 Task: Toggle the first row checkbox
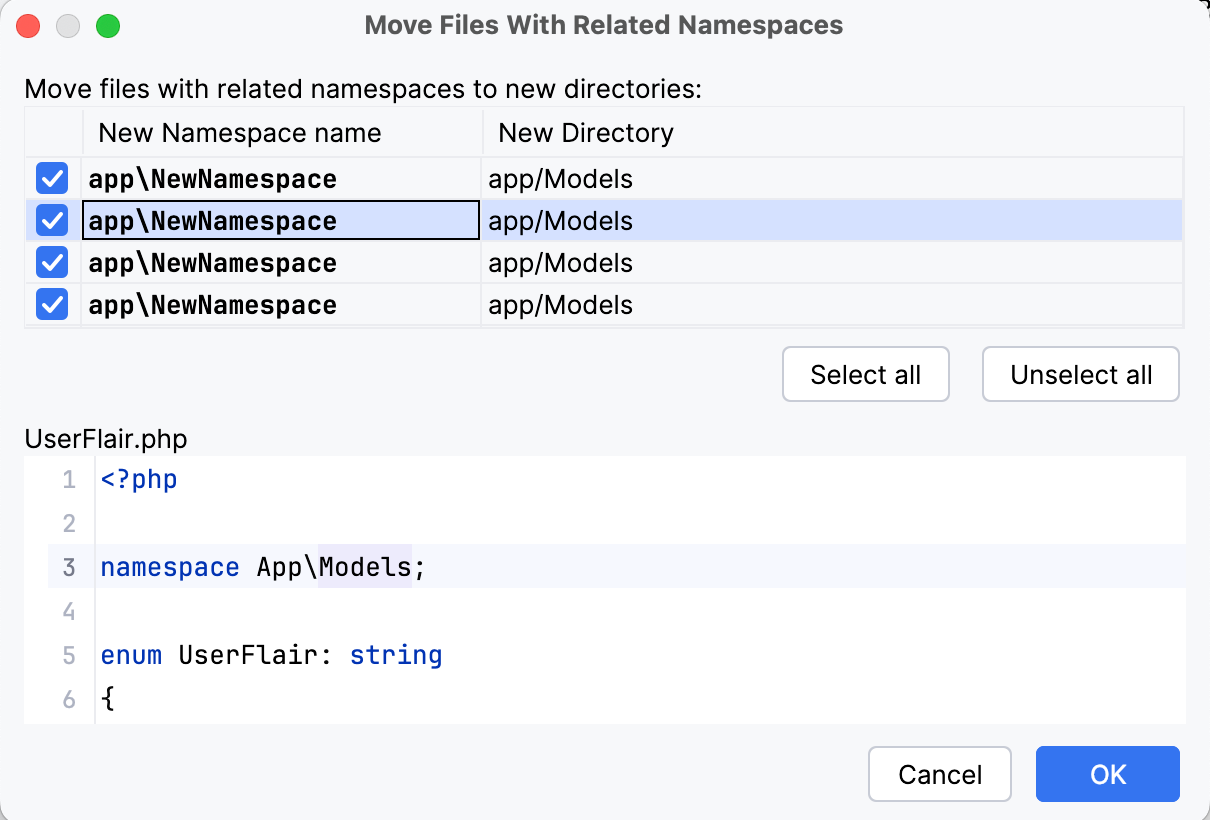52,178
